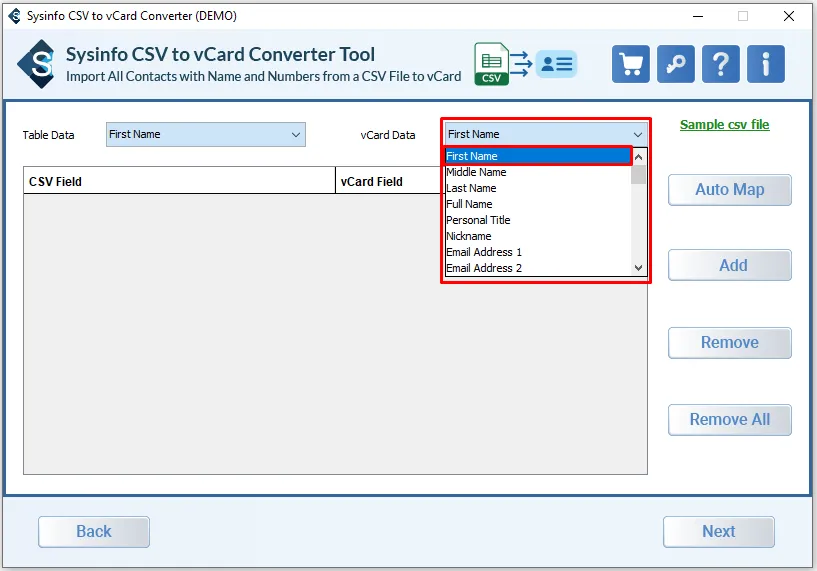Show product info via the i icon
The image size is (817, 571).
(765, 64)
